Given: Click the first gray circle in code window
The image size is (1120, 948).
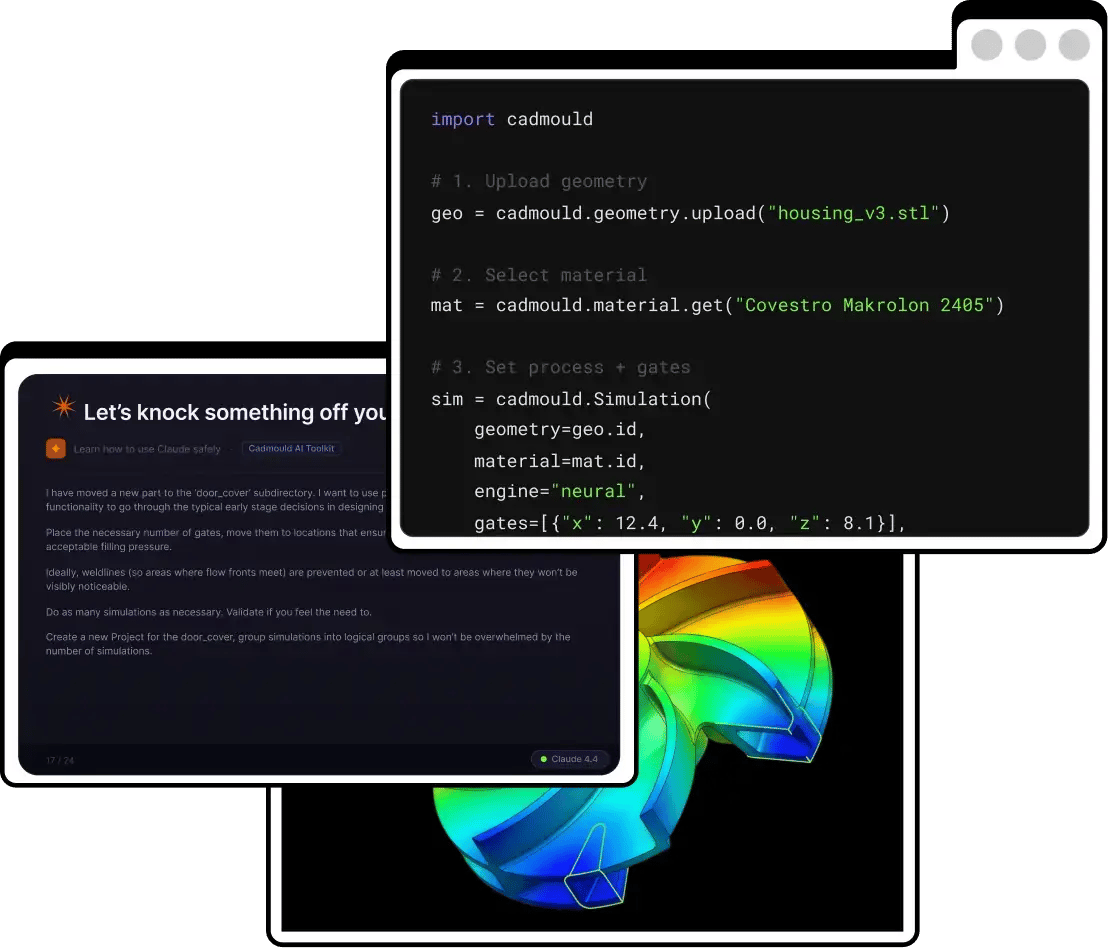Looking at the screenshot, I should pyautogui.click(x=986, y=45).
